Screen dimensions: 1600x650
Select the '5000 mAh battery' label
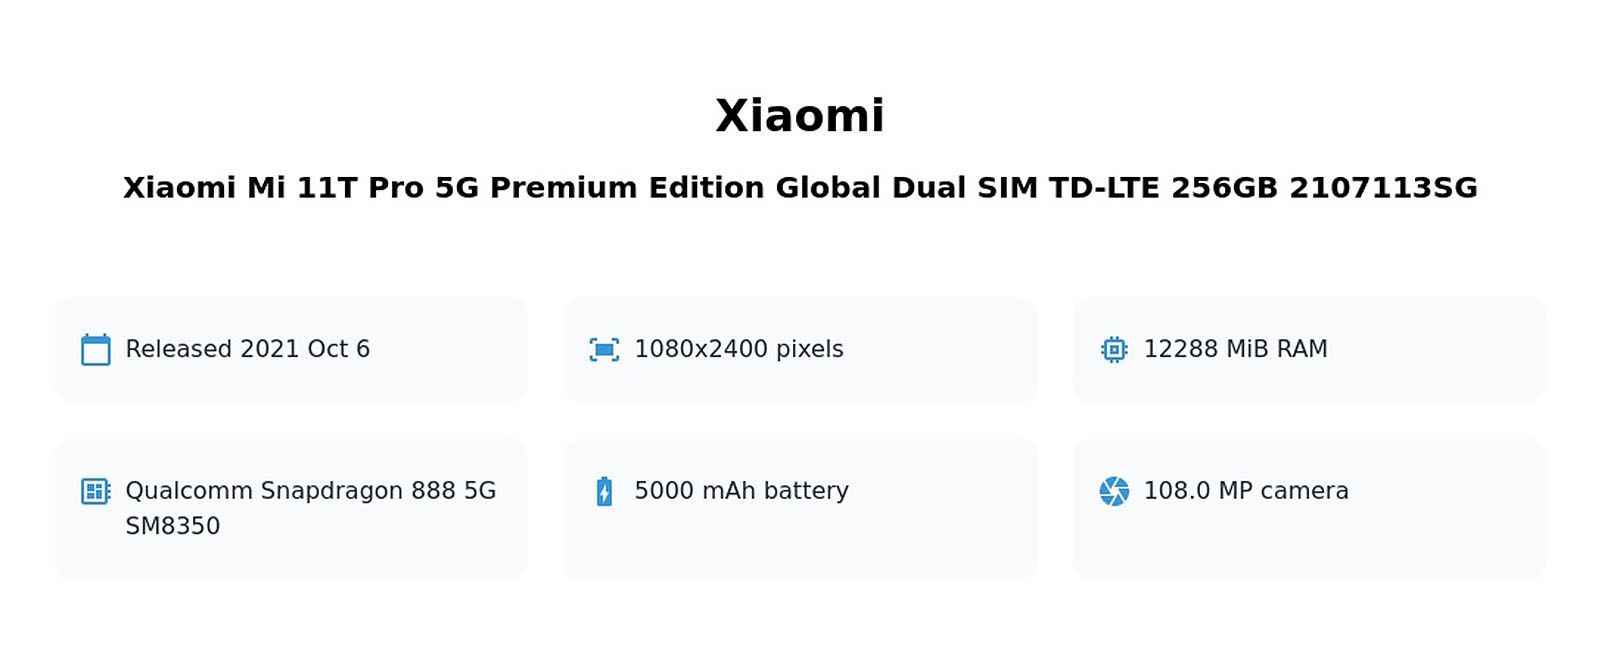coord(741,491)
